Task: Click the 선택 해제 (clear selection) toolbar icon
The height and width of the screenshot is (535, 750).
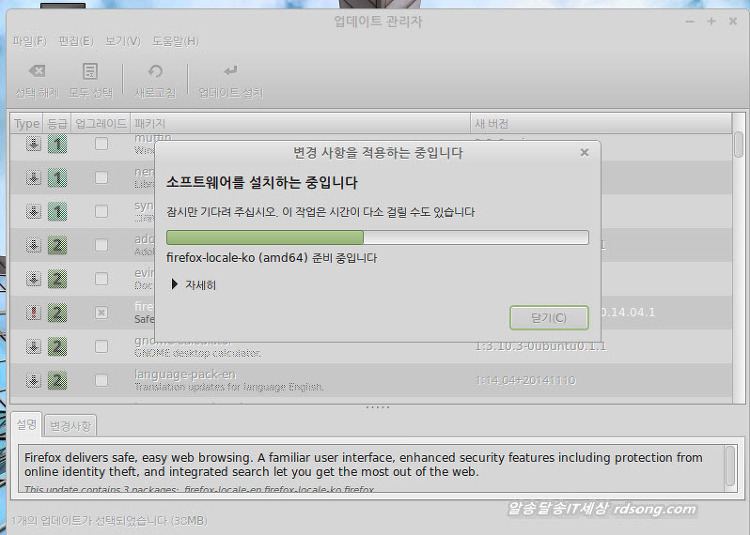Action: pos(37,72)
